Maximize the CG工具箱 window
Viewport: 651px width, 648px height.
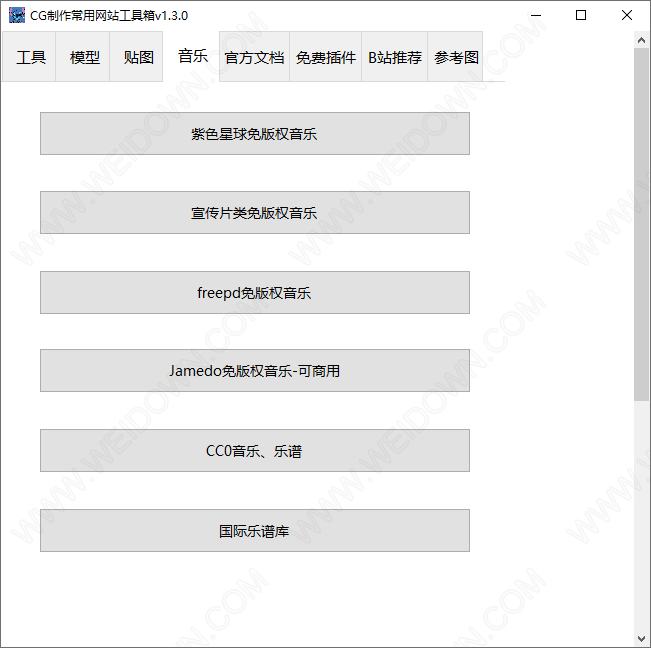(581, 15)
